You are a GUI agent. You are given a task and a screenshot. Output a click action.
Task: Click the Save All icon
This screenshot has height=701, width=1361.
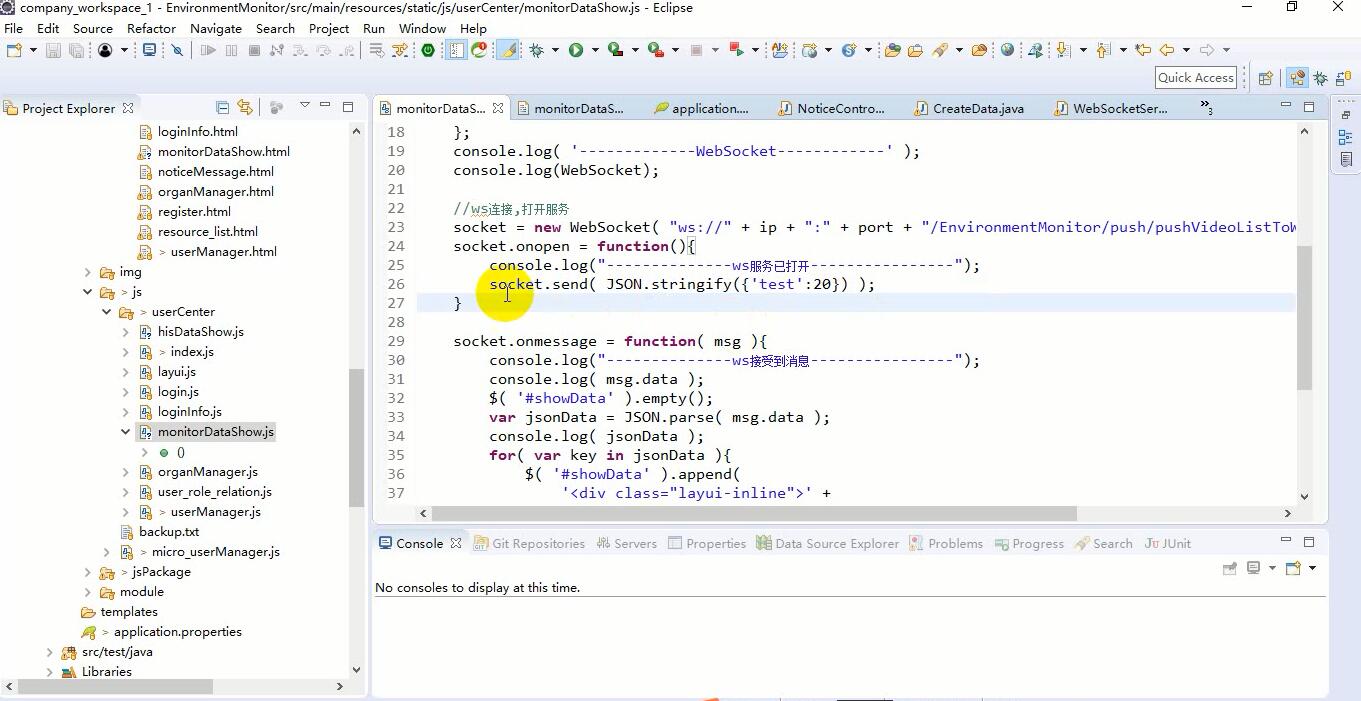click(76, 50)
